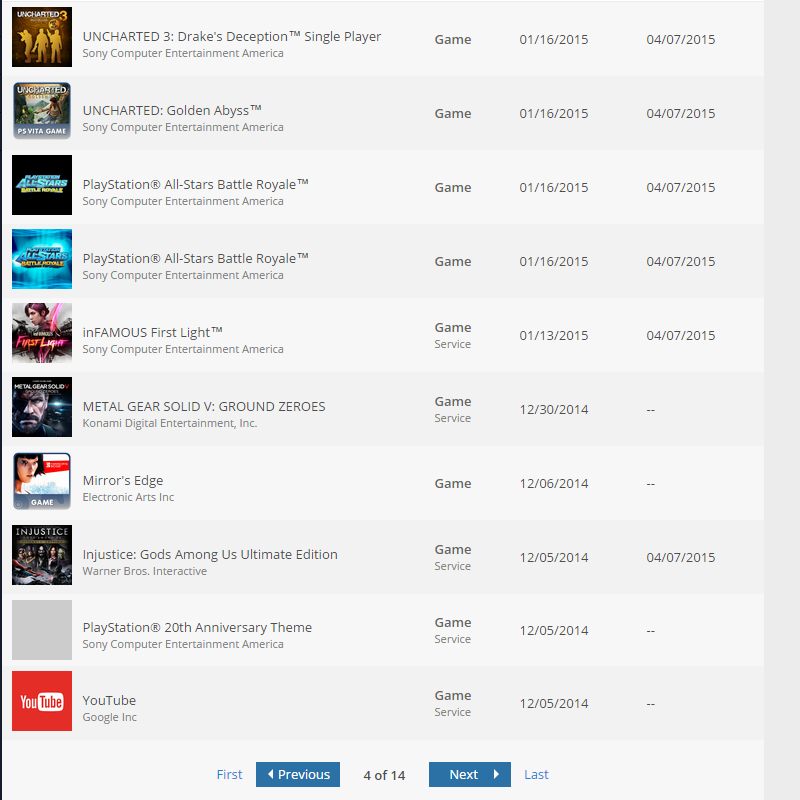Image resolution: width=800 pixels, height=800 pixels.
Task: Click 'Konami Digital Entertainment, Inc.' publisher text
Action: (170, 423)
